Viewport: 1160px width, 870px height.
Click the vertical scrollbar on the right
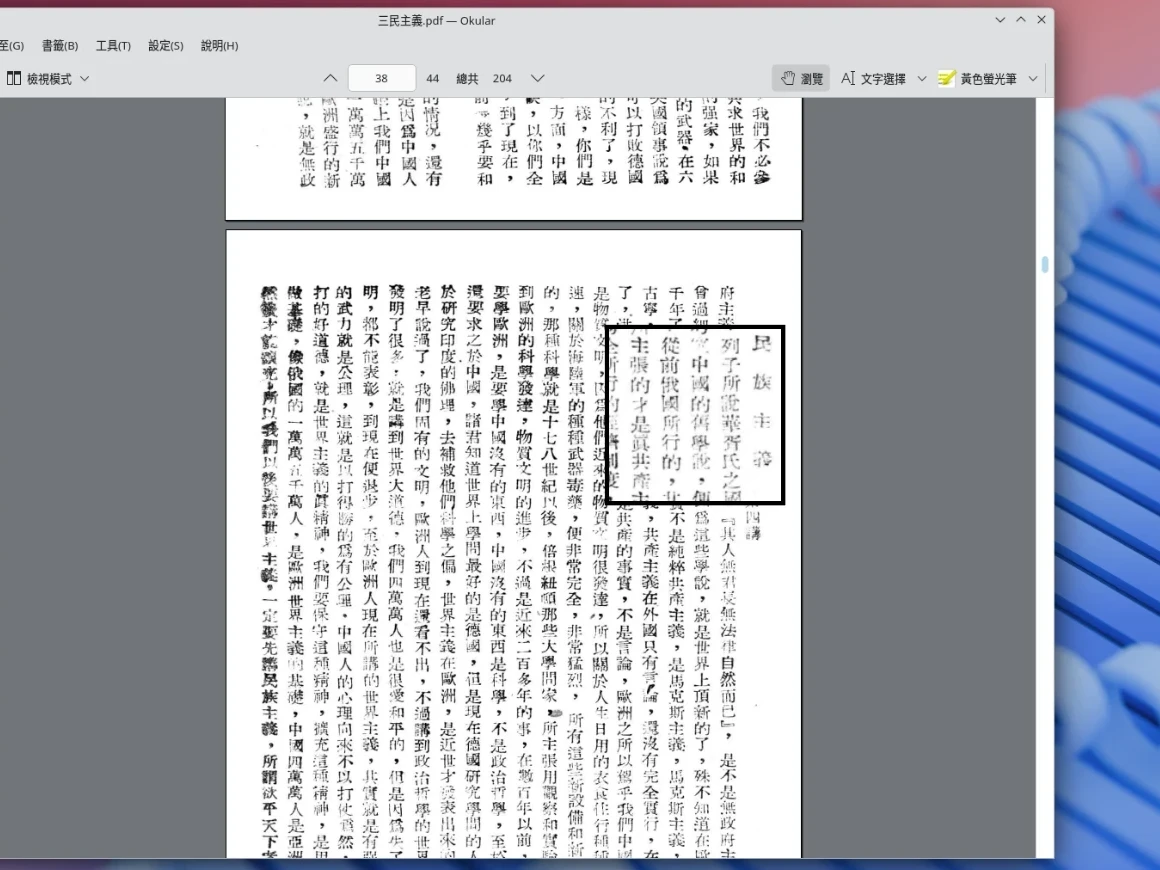tap(1044, 264)
